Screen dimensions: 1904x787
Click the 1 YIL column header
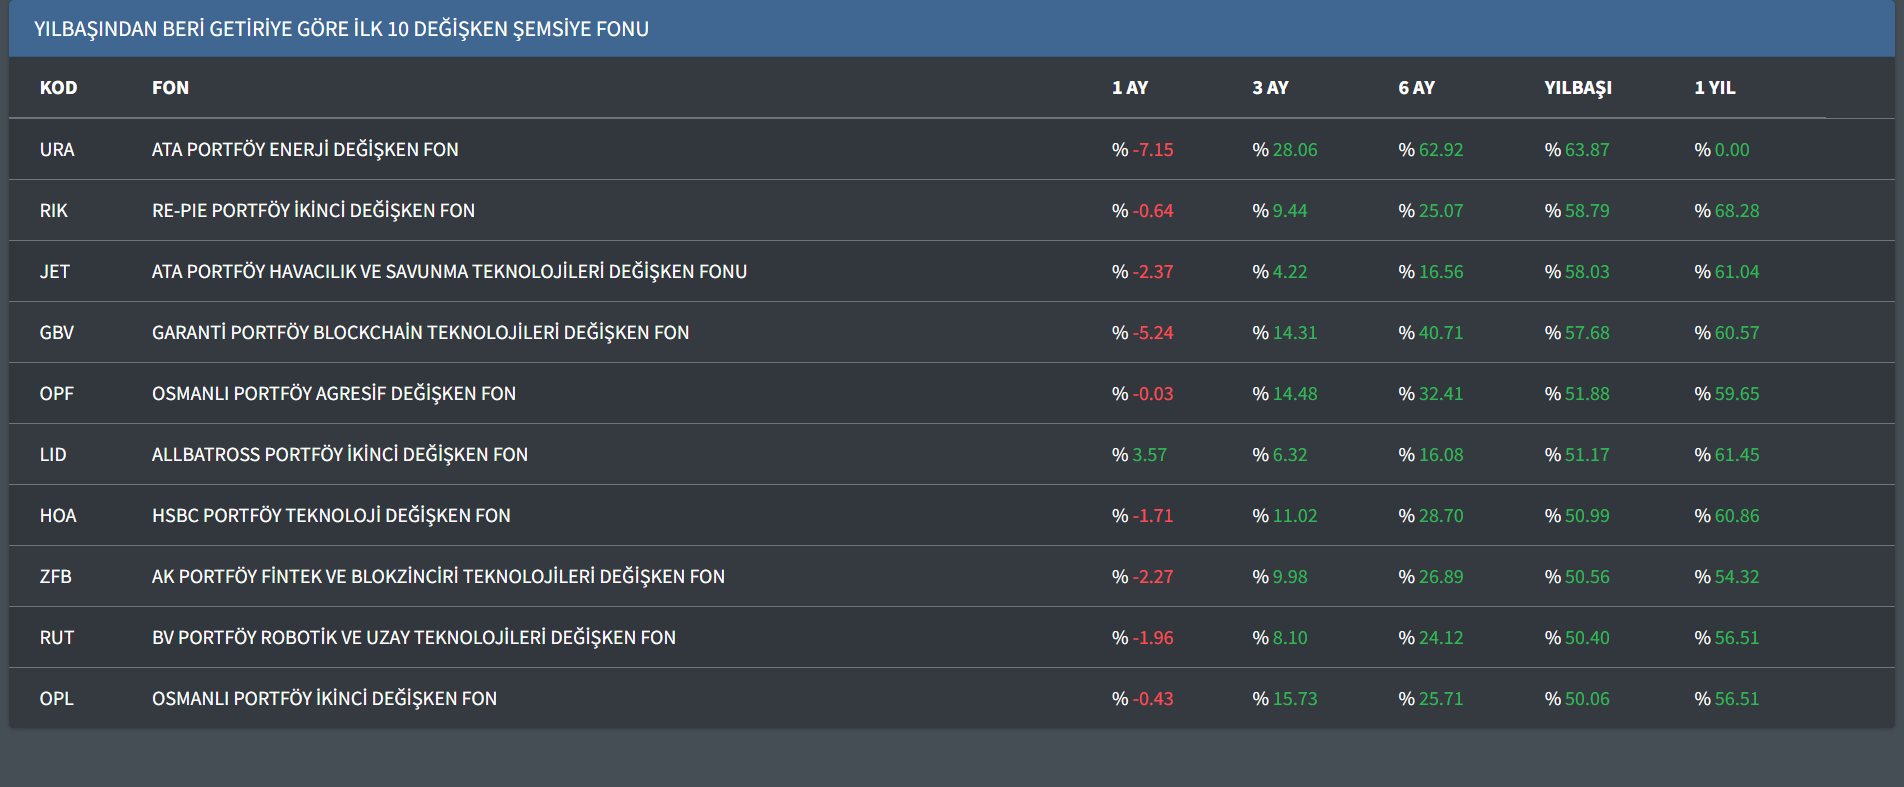pyautogui.click(x=1714, y=88)
